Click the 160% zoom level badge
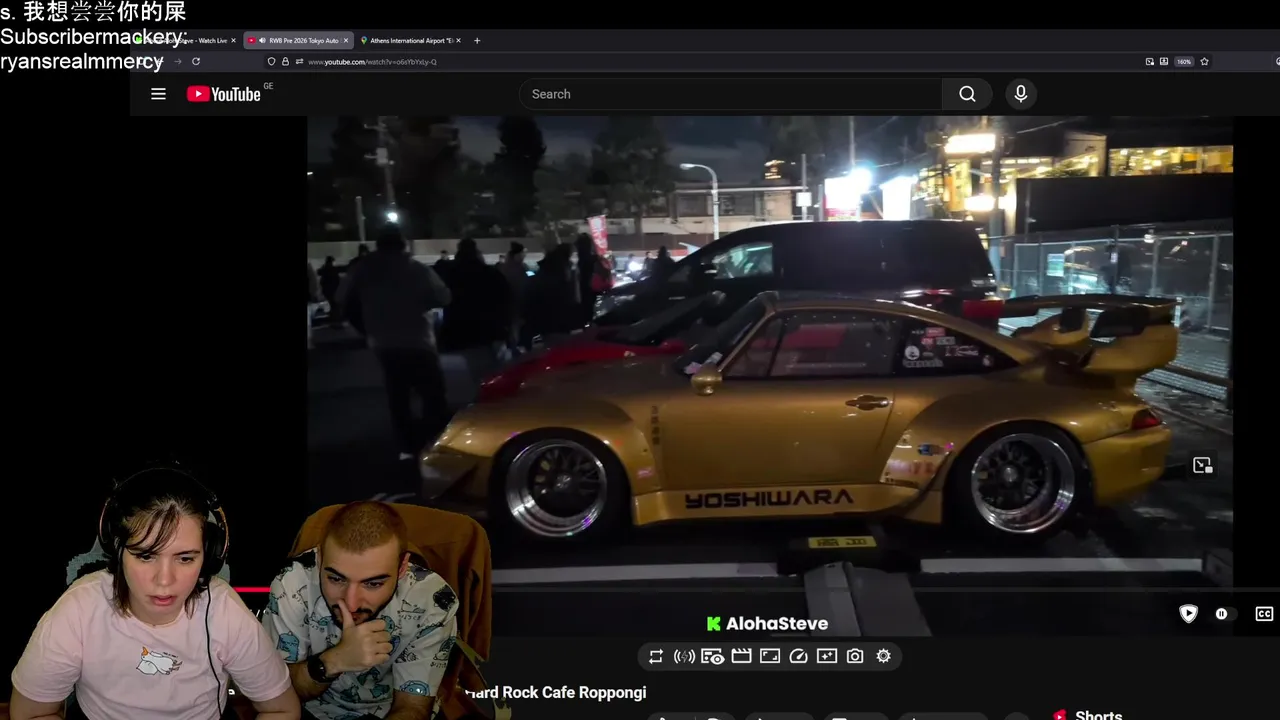 pos(1184,62)
